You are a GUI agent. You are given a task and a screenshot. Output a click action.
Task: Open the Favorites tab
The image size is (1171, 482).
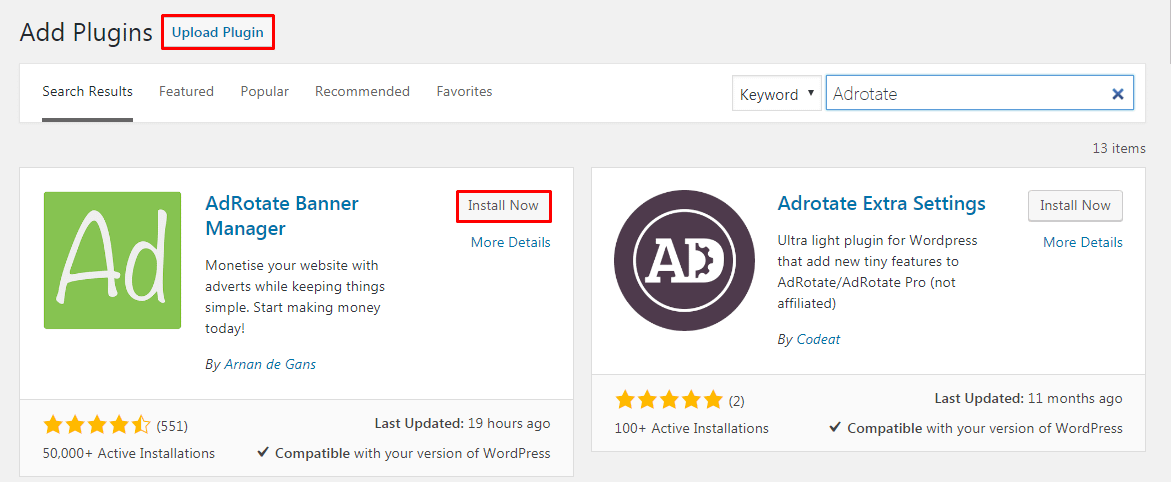pyautogui.click(x=465, y=92)
